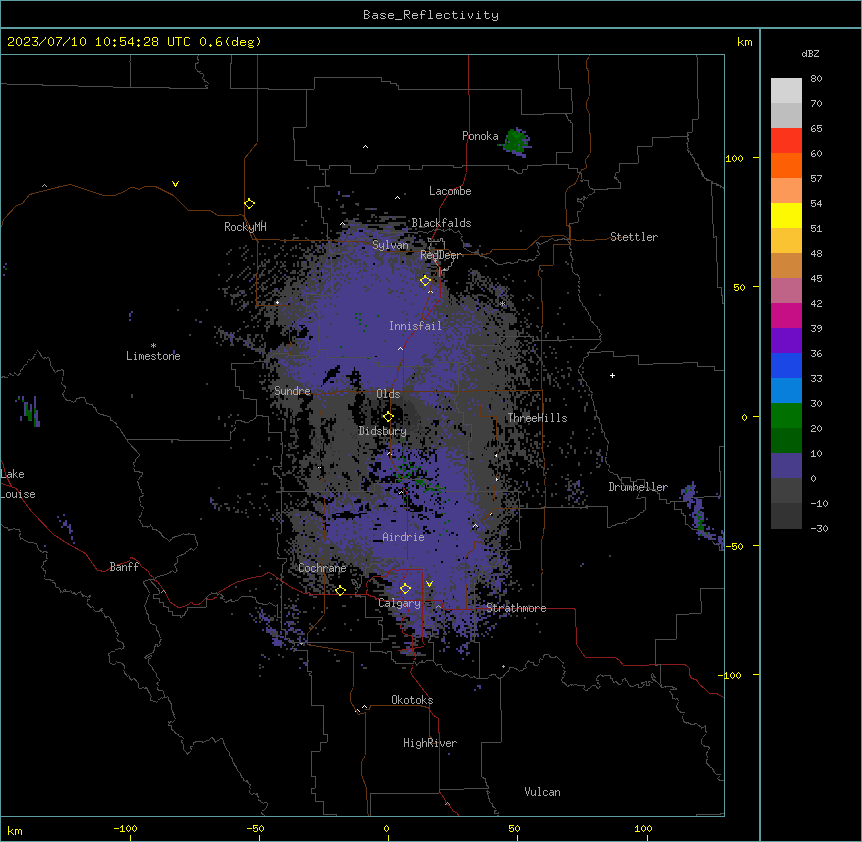Click the Lacombe city label
This screenshot has width=862, height=842.
tap(450, 191)
